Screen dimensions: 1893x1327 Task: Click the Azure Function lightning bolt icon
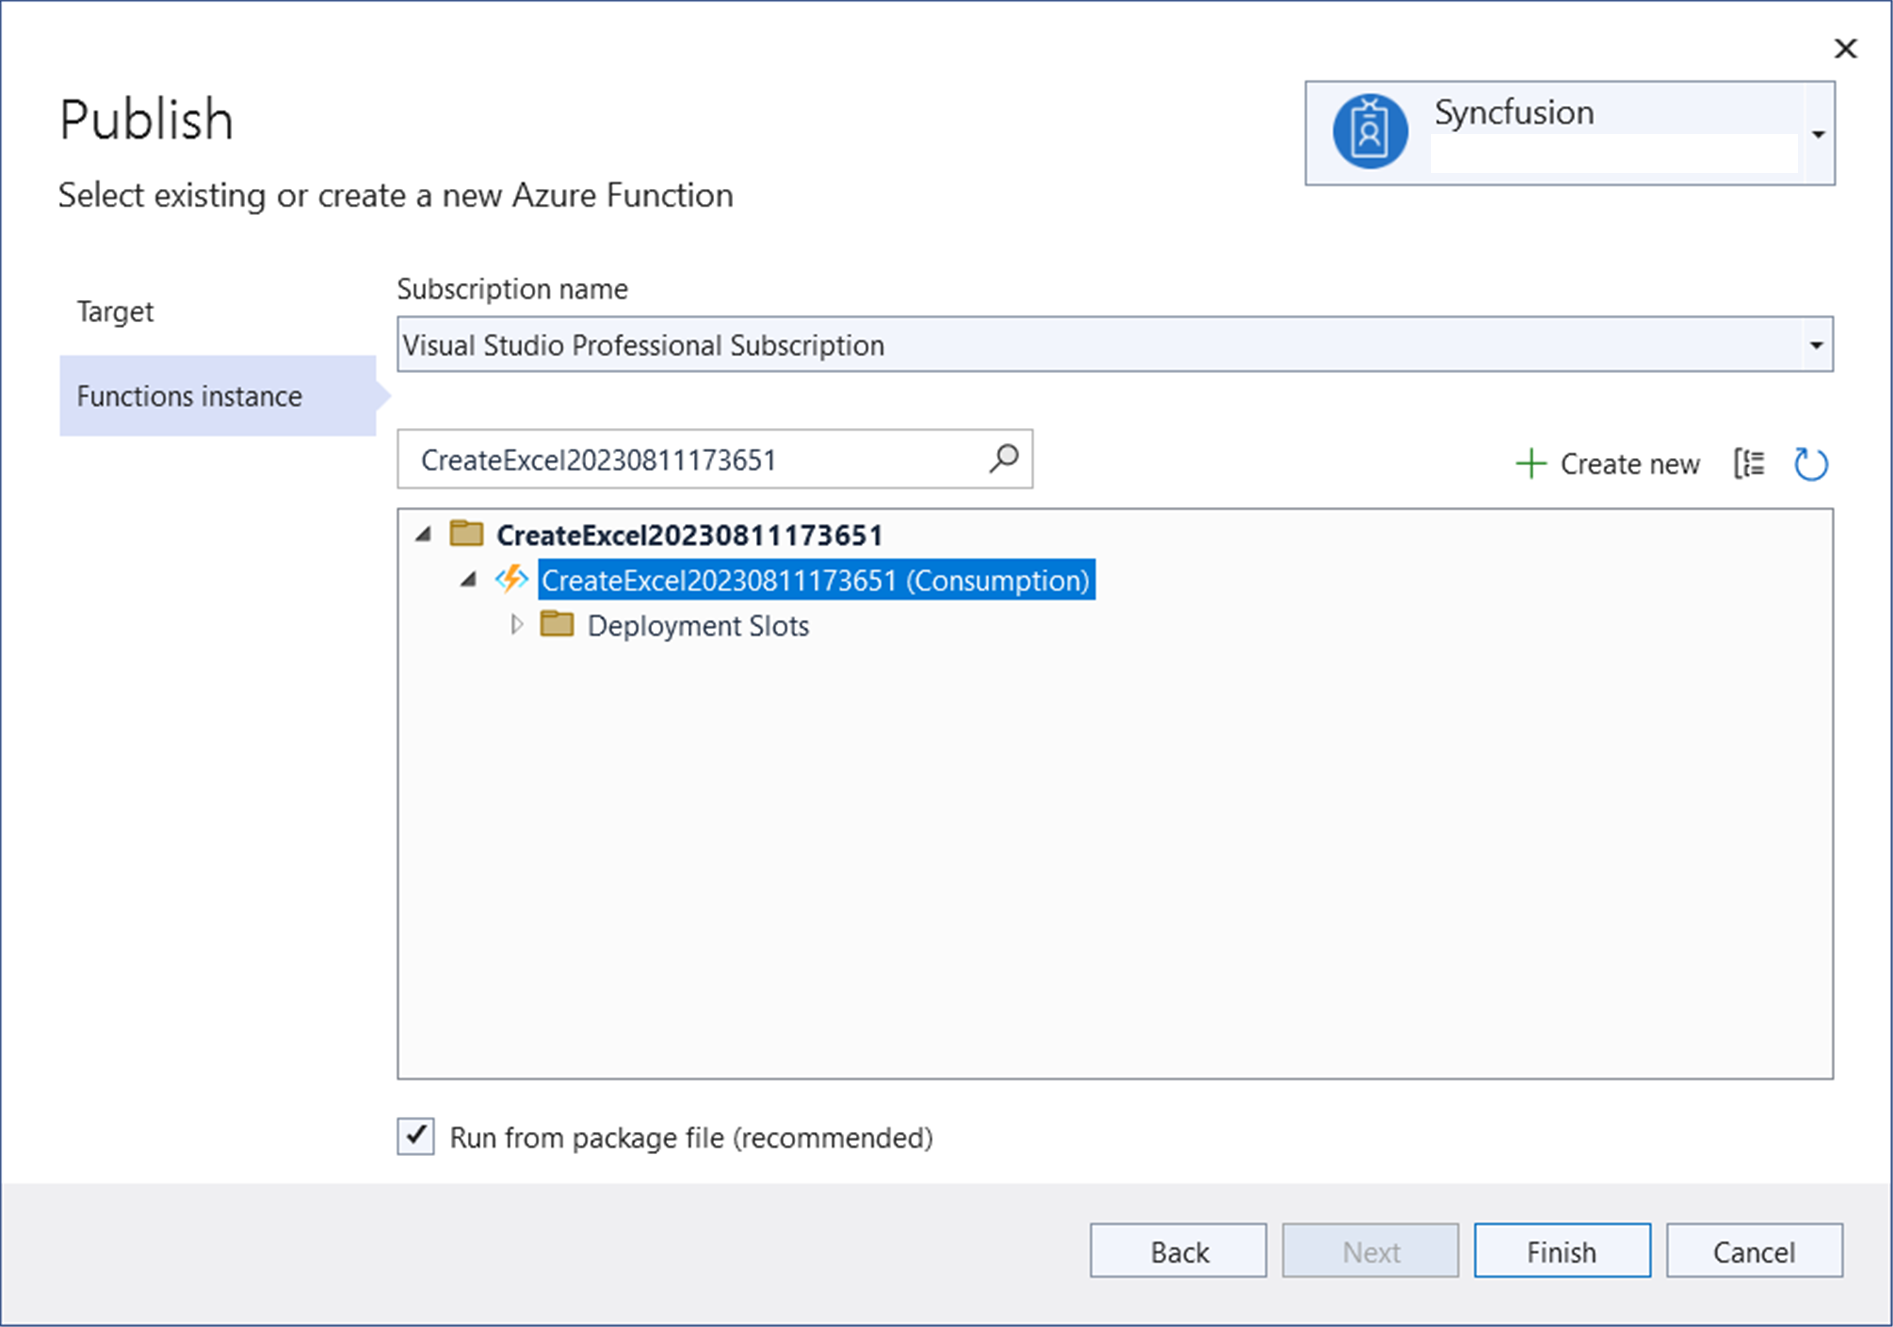pos(512,580)
